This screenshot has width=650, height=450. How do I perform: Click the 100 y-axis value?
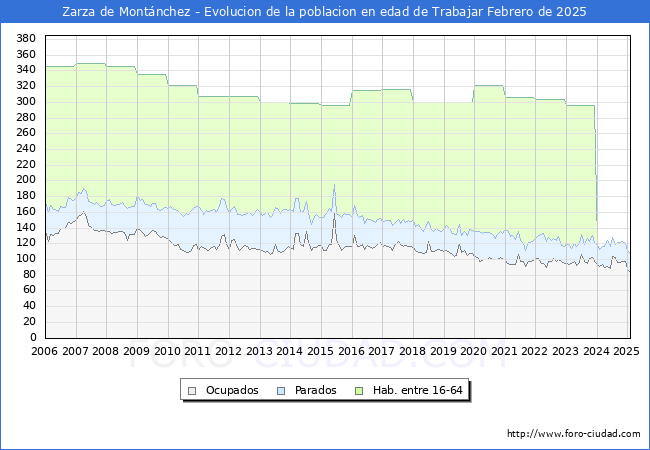pyautogui.click(x=26, y=259)
